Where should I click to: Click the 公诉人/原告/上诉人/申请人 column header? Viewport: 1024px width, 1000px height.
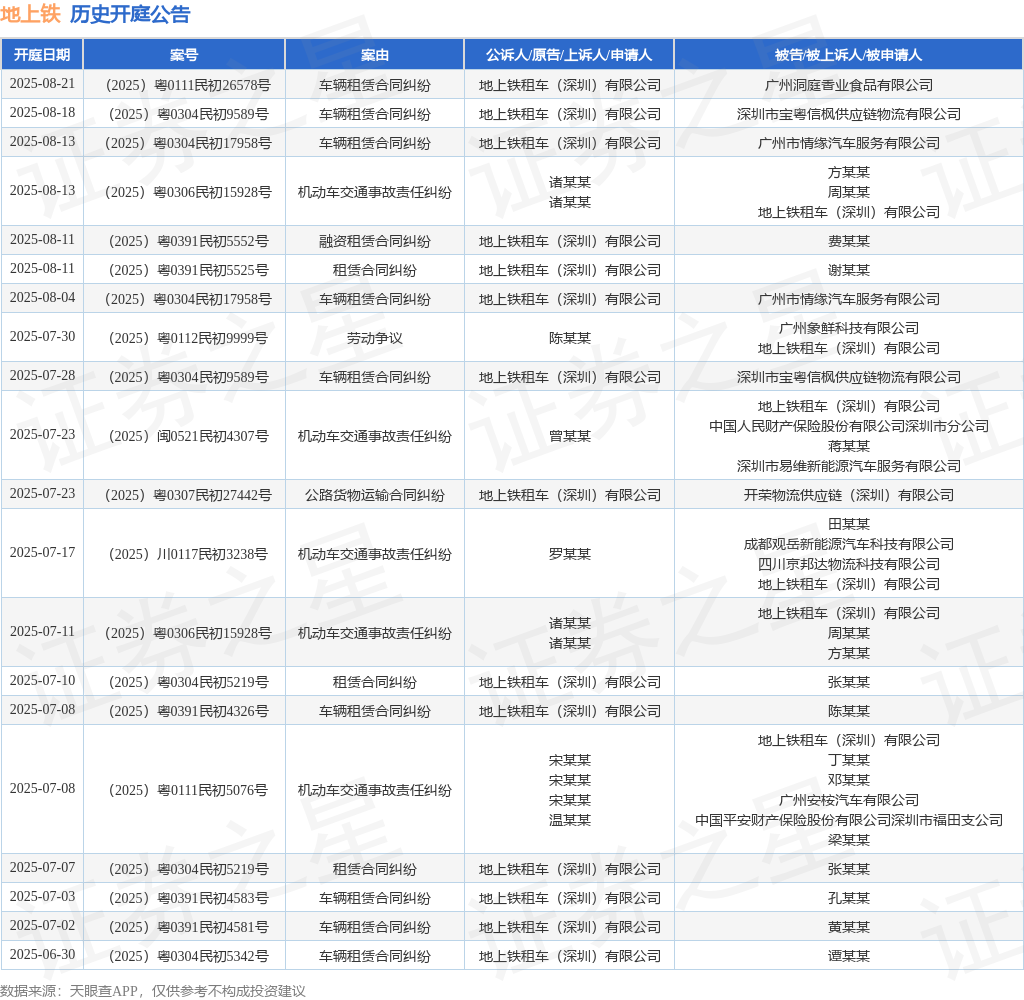click(x=568, y=55)
